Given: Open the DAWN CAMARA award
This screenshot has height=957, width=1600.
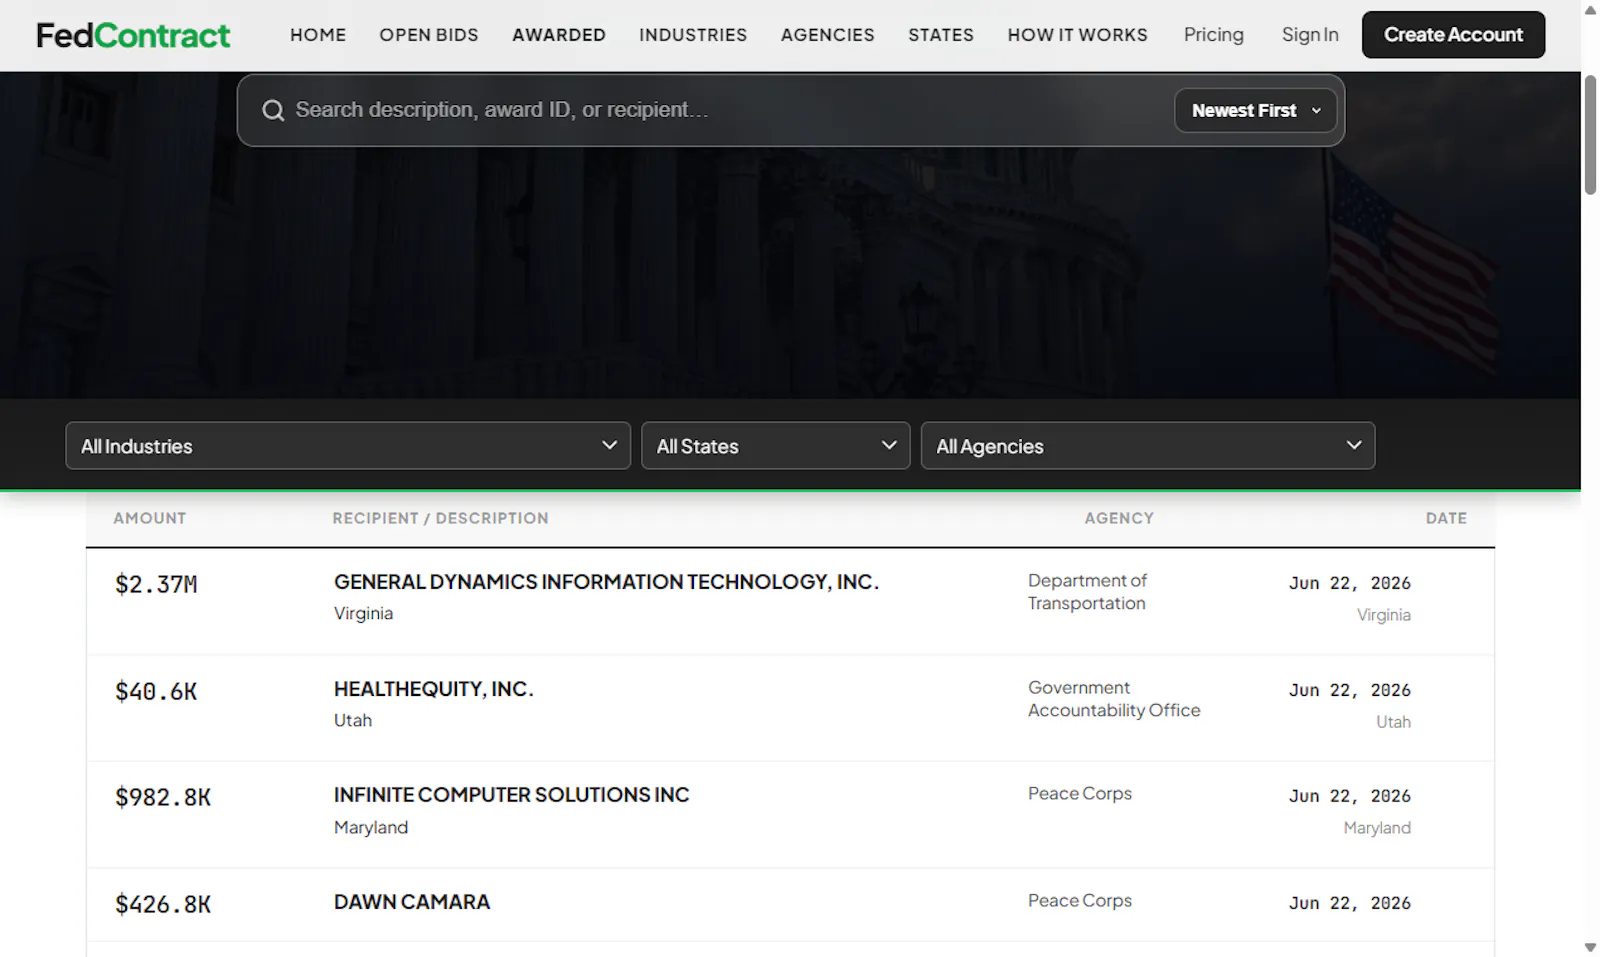Looking at the screenshot, I should pos(412,902).
